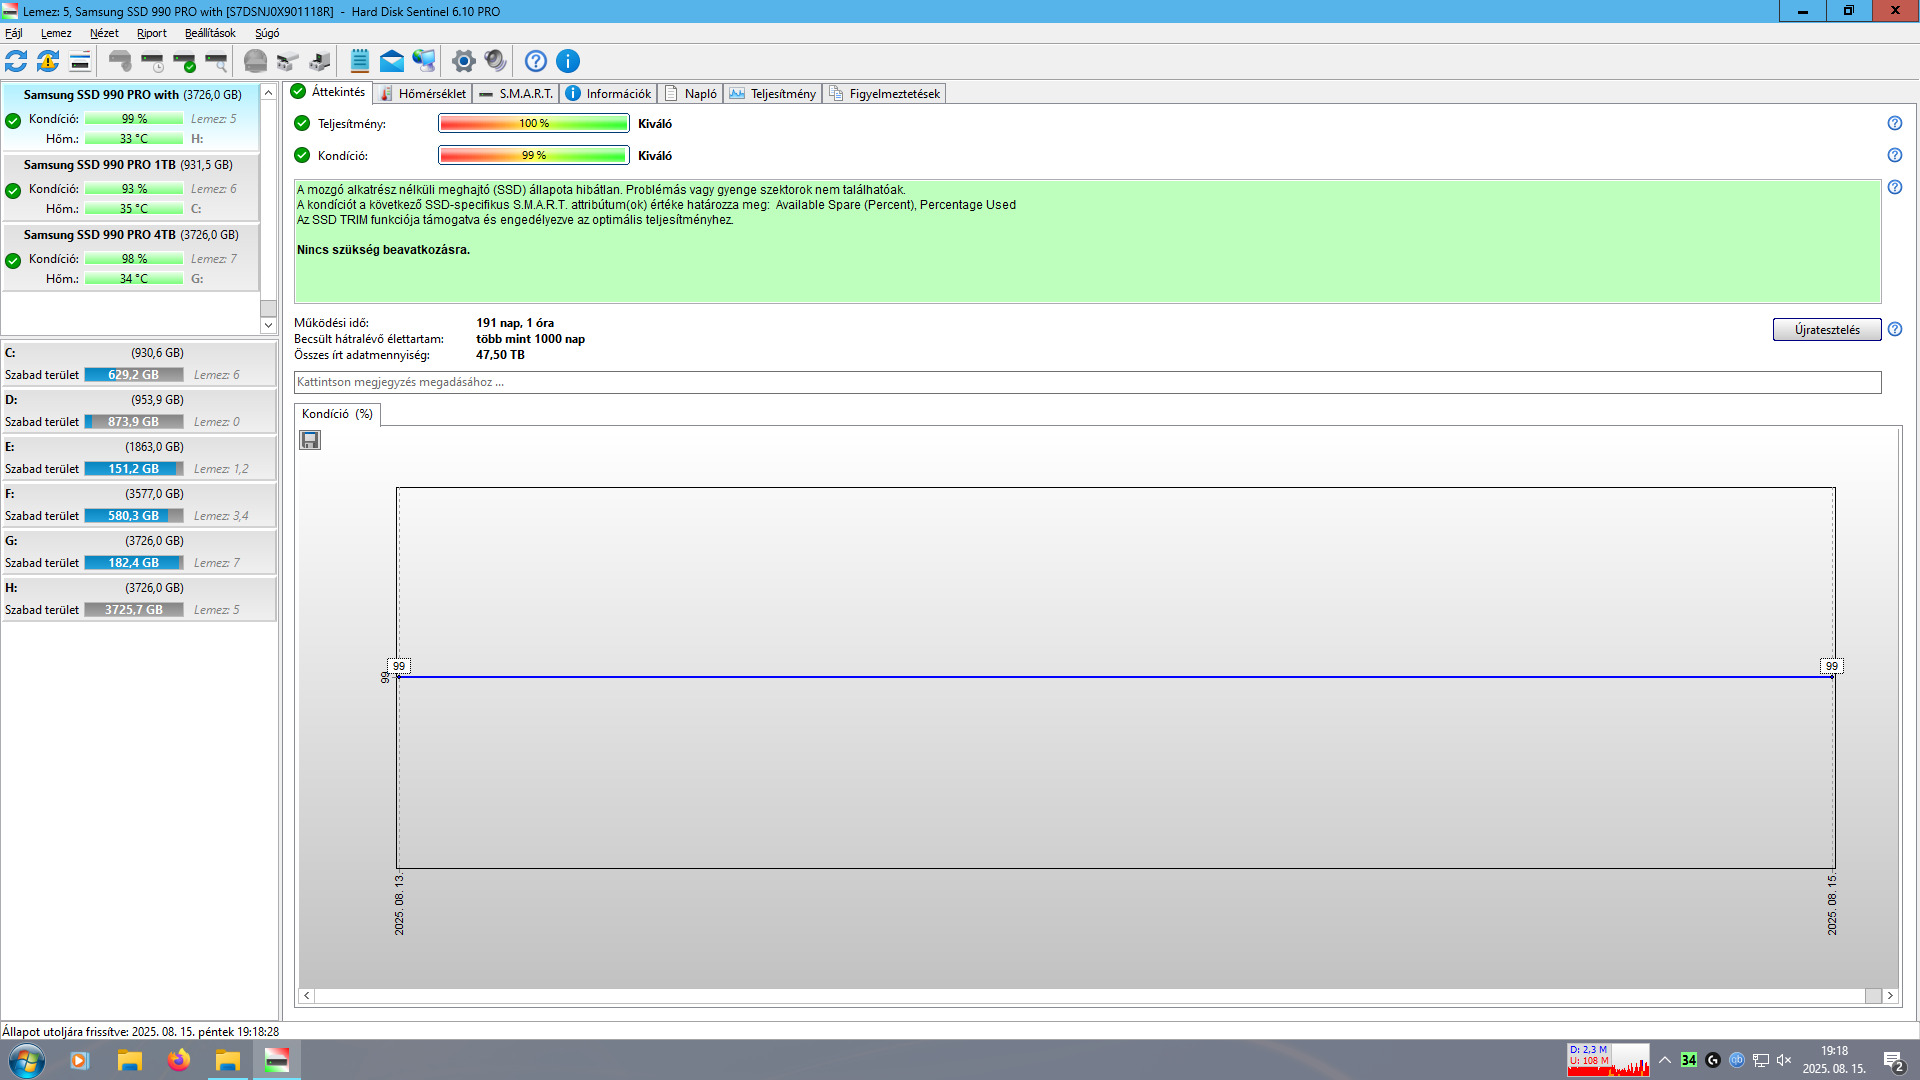Switch to the S.M.A.R.T. tab
This screenshot has width=1920, height=1080.
click(516, 93)
